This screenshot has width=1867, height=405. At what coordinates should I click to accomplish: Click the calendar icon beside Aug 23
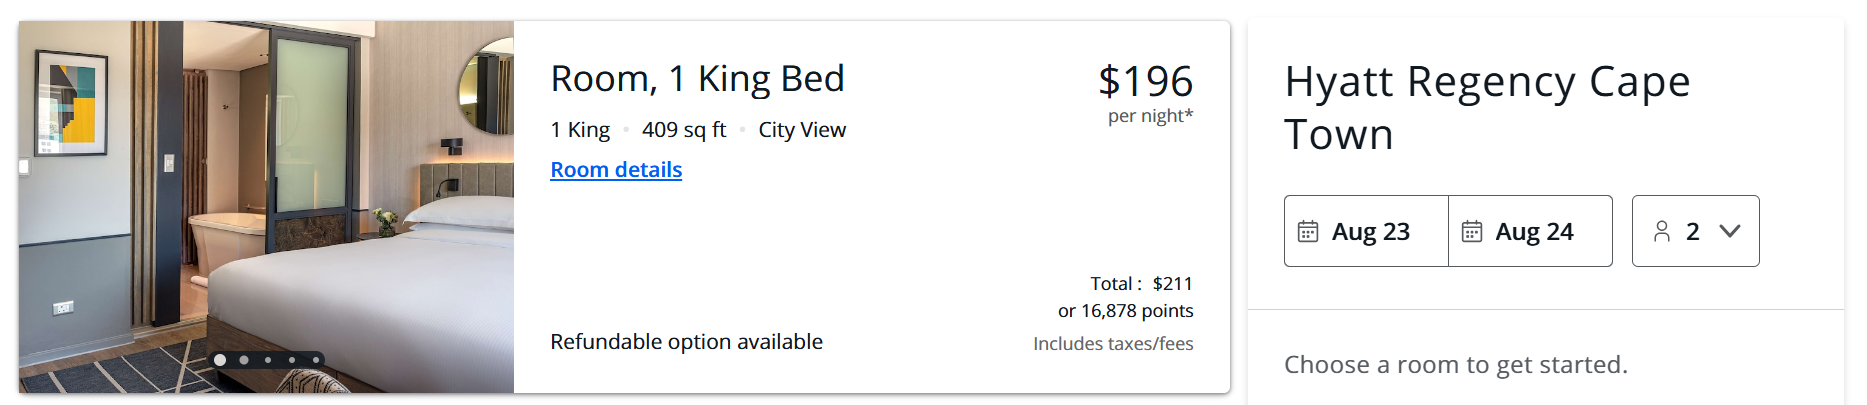click(1307, 232)
